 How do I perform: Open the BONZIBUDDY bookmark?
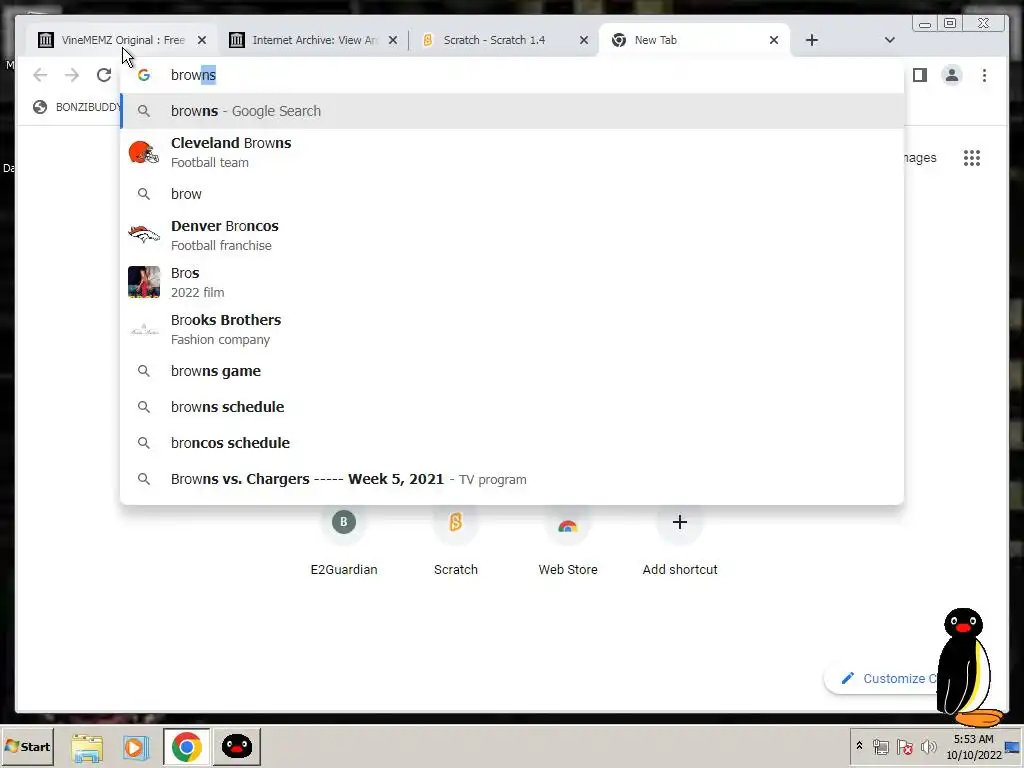click(x=76, y=107)
